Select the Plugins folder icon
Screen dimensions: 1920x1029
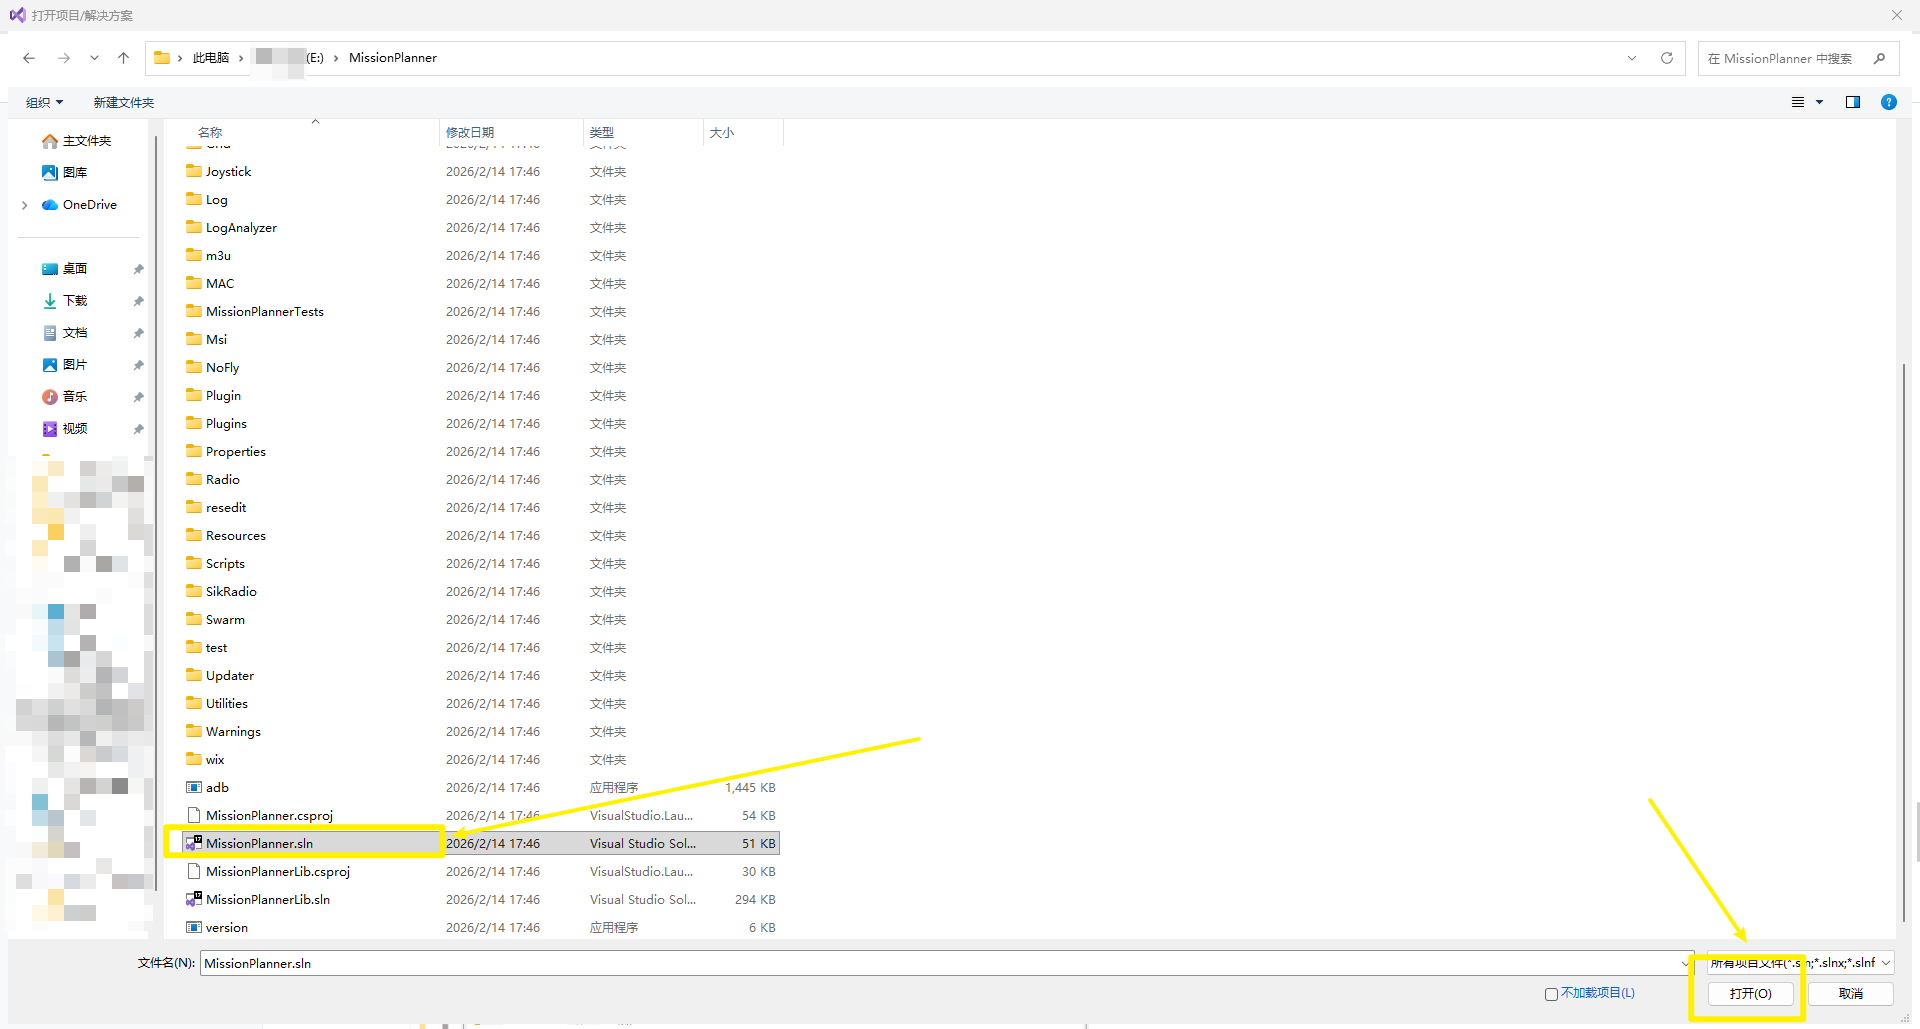coord(194,423)
